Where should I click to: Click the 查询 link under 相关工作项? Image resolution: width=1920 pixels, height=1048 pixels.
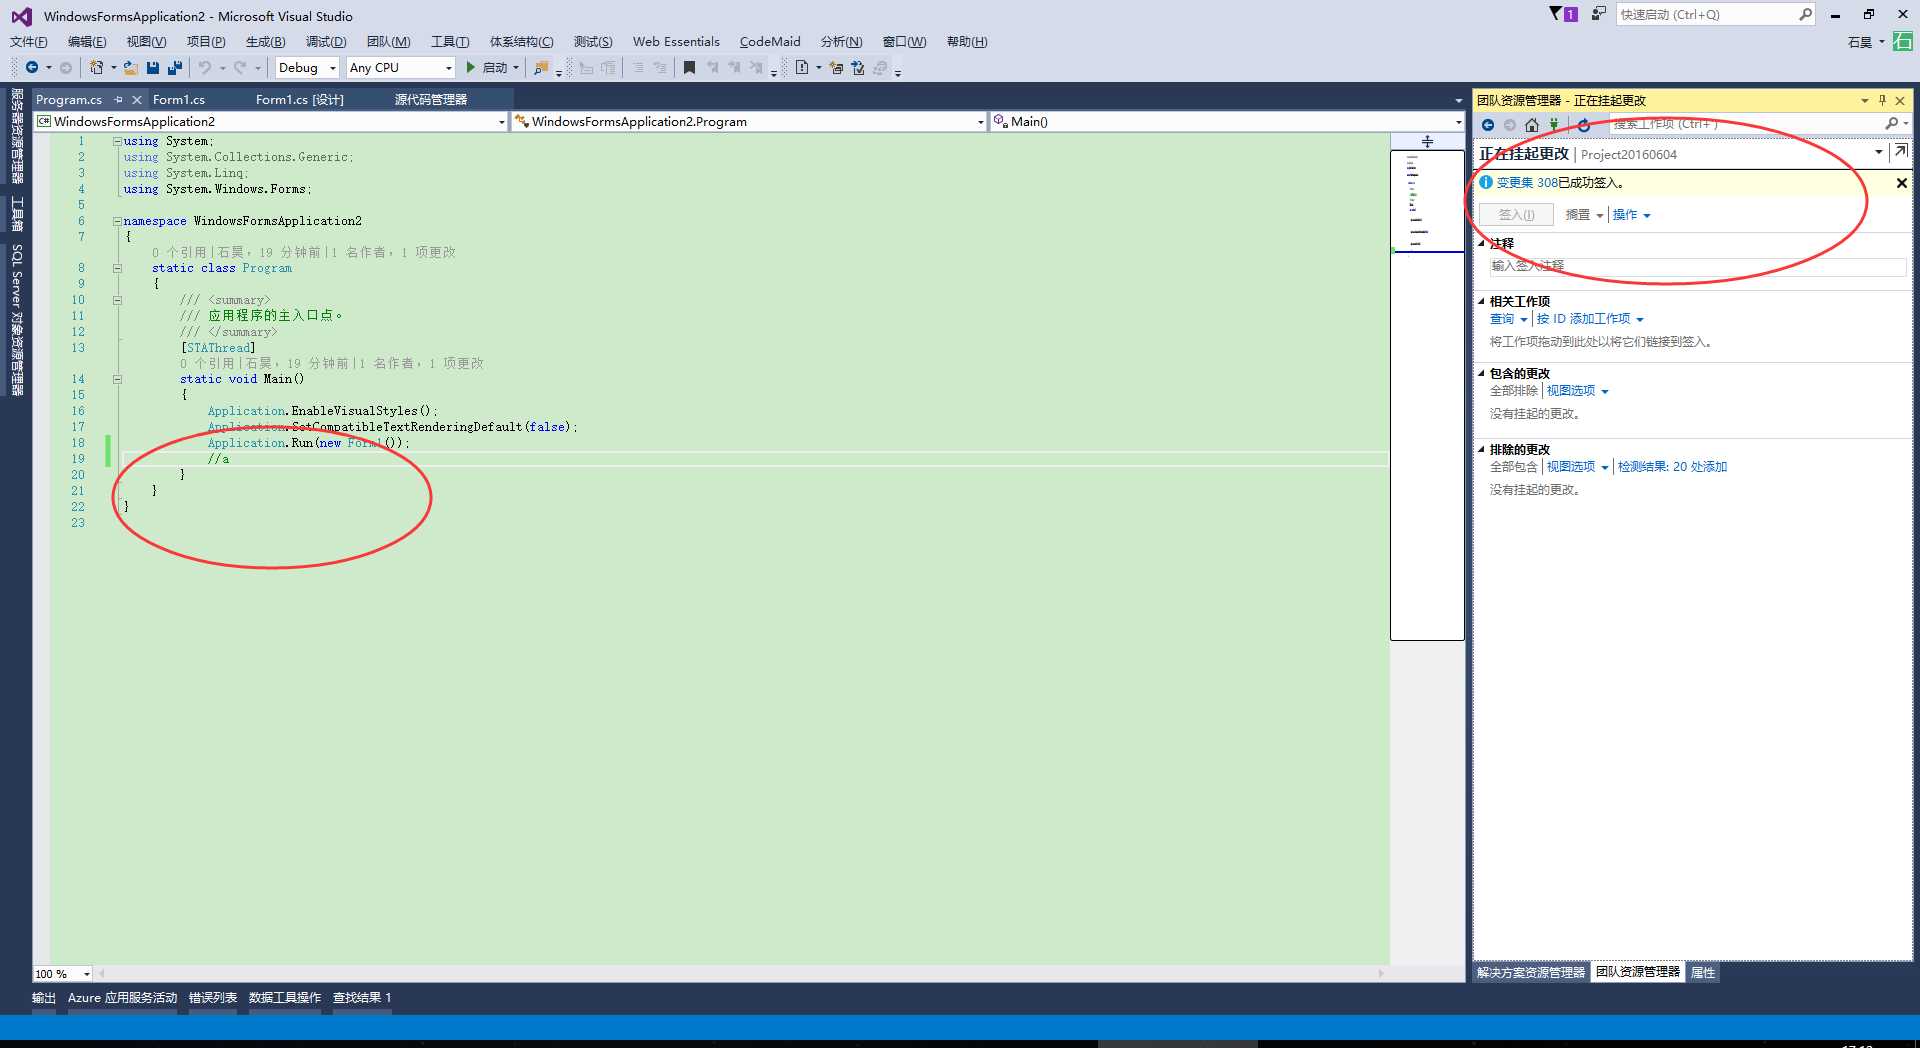coord(1502,319)
